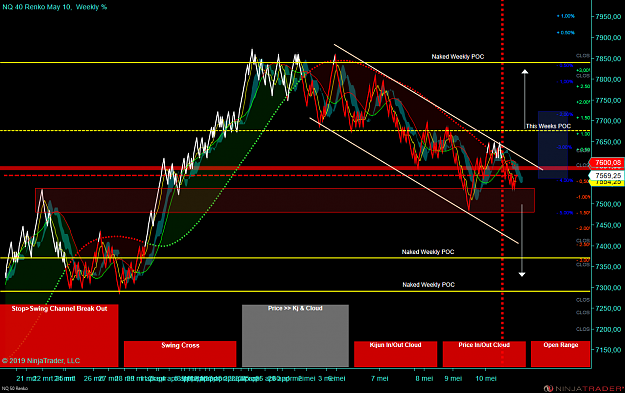Select the white downward arrow drawing
This screenshot has width=625, height=393.
tap(522, 241)
